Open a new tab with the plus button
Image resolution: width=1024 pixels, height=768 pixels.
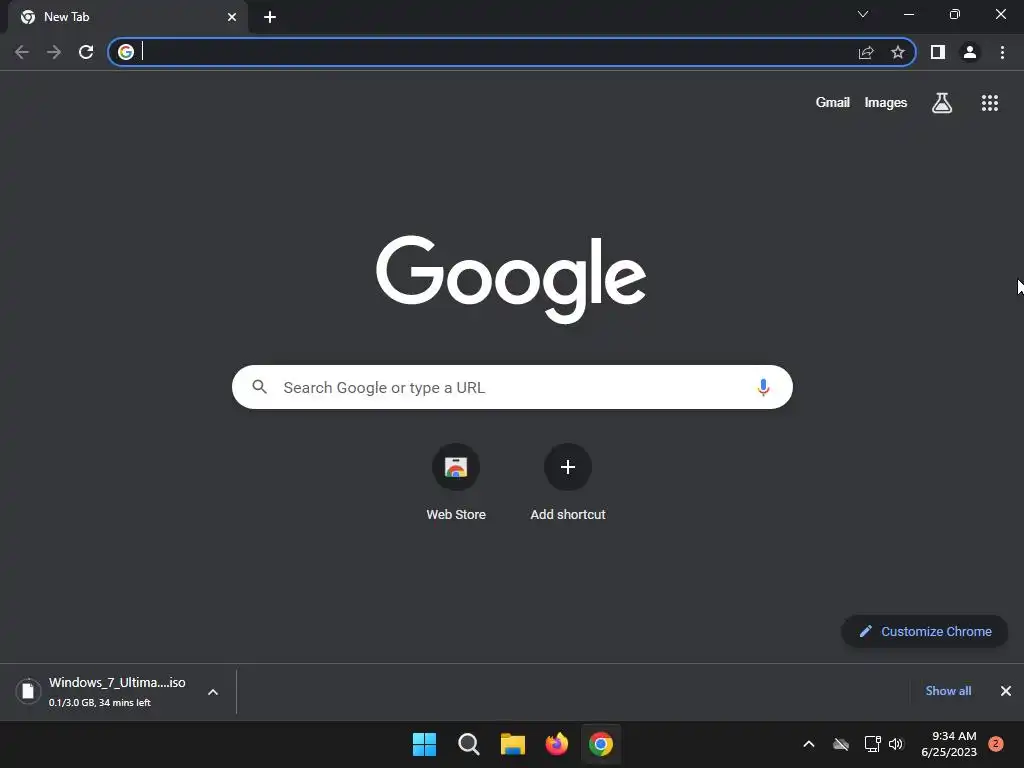tap(270, 17)
